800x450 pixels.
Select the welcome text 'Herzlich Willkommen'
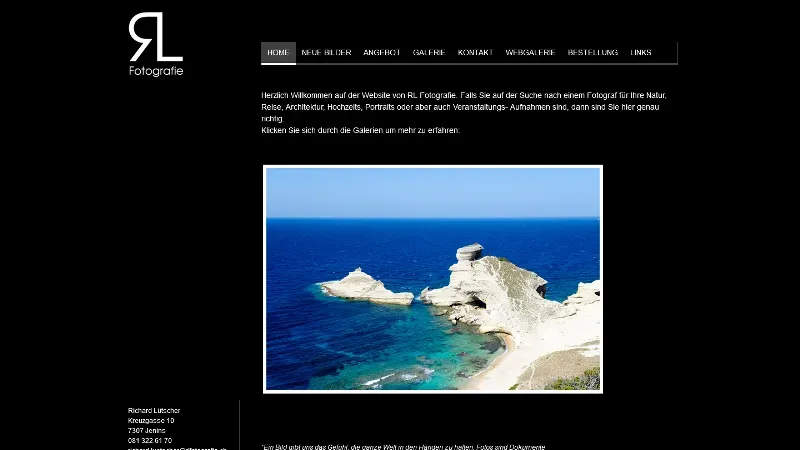296,95
